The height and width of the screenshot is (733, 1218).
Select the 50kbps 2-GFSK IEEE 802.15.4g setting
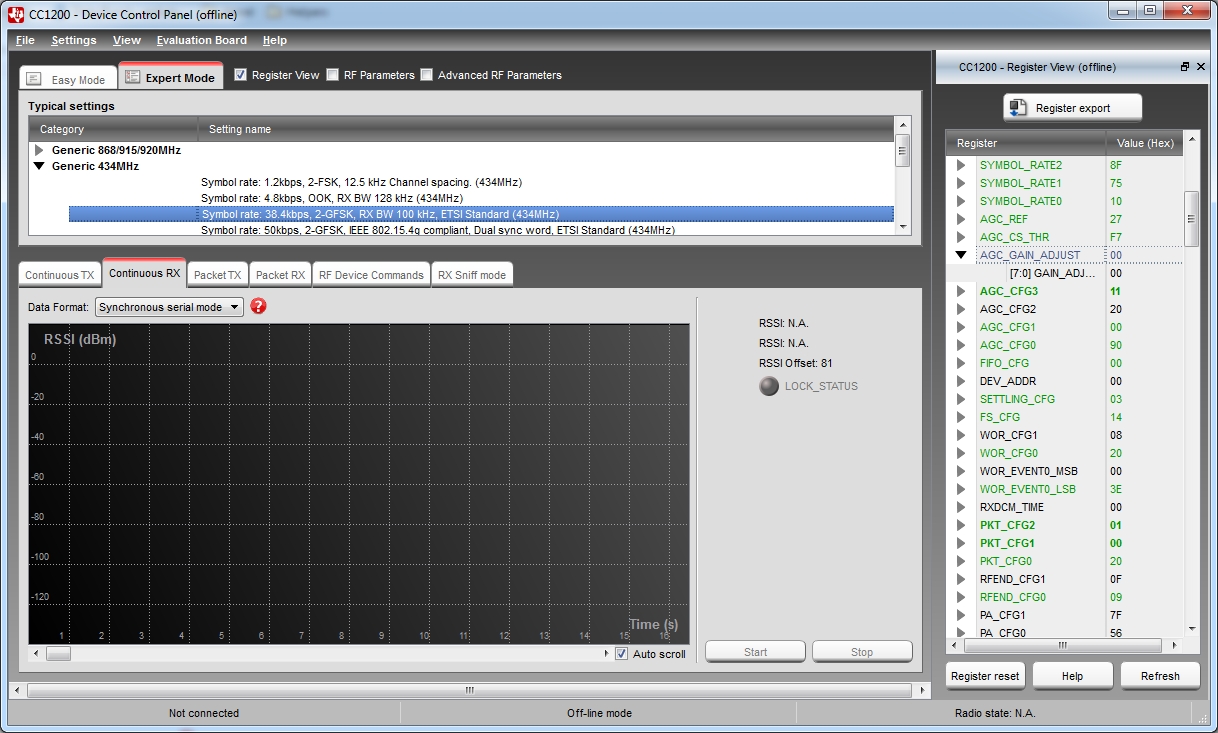438,230
